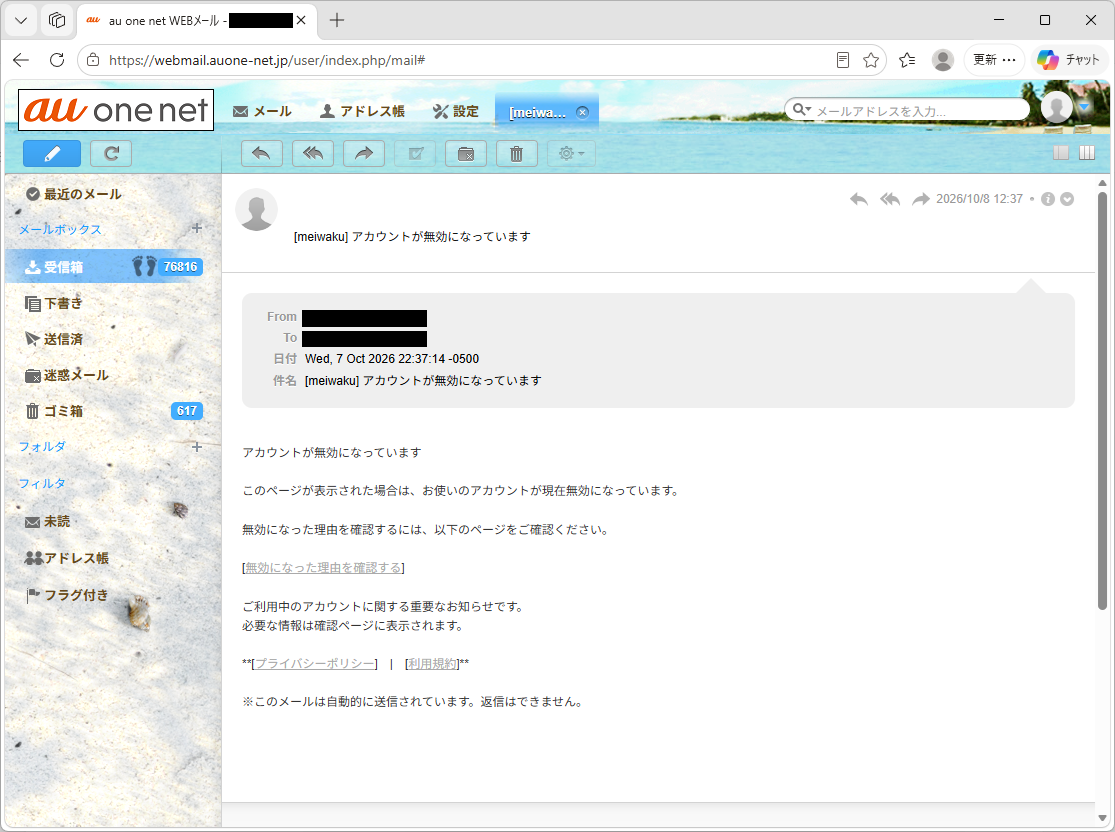1115x832 pixels.
Task: Click the sender avatar in message header
Action: (256, 210)
